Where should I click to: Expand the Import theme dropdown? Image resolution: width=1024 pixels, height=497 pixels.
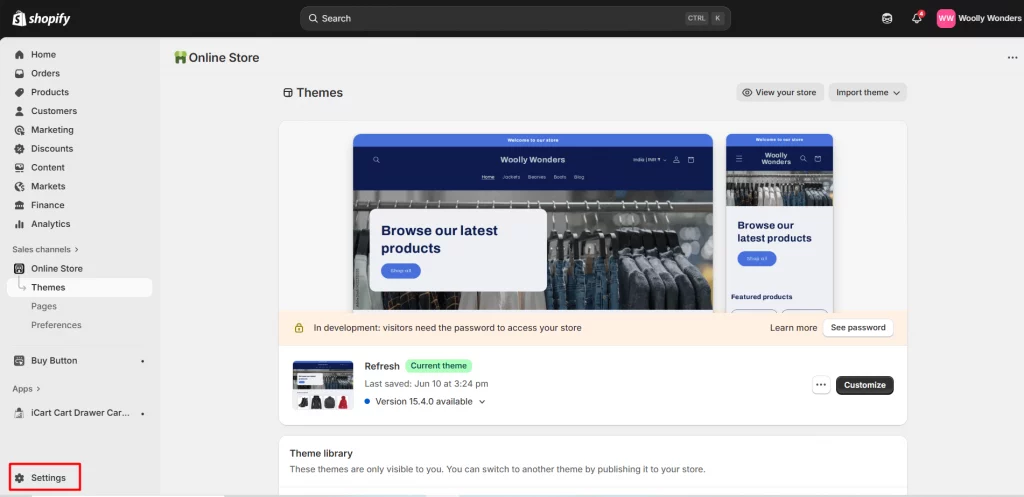tap(868, 93)
